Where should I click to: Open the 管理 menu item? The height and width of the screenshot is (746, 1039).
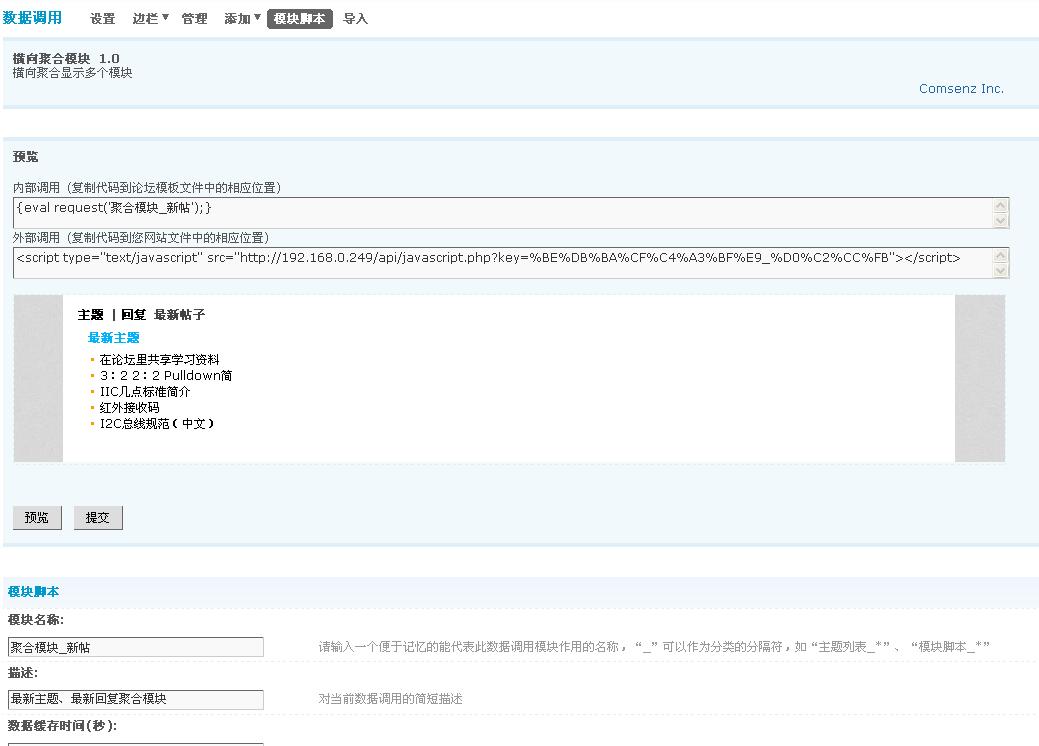[x=194, y=19]
